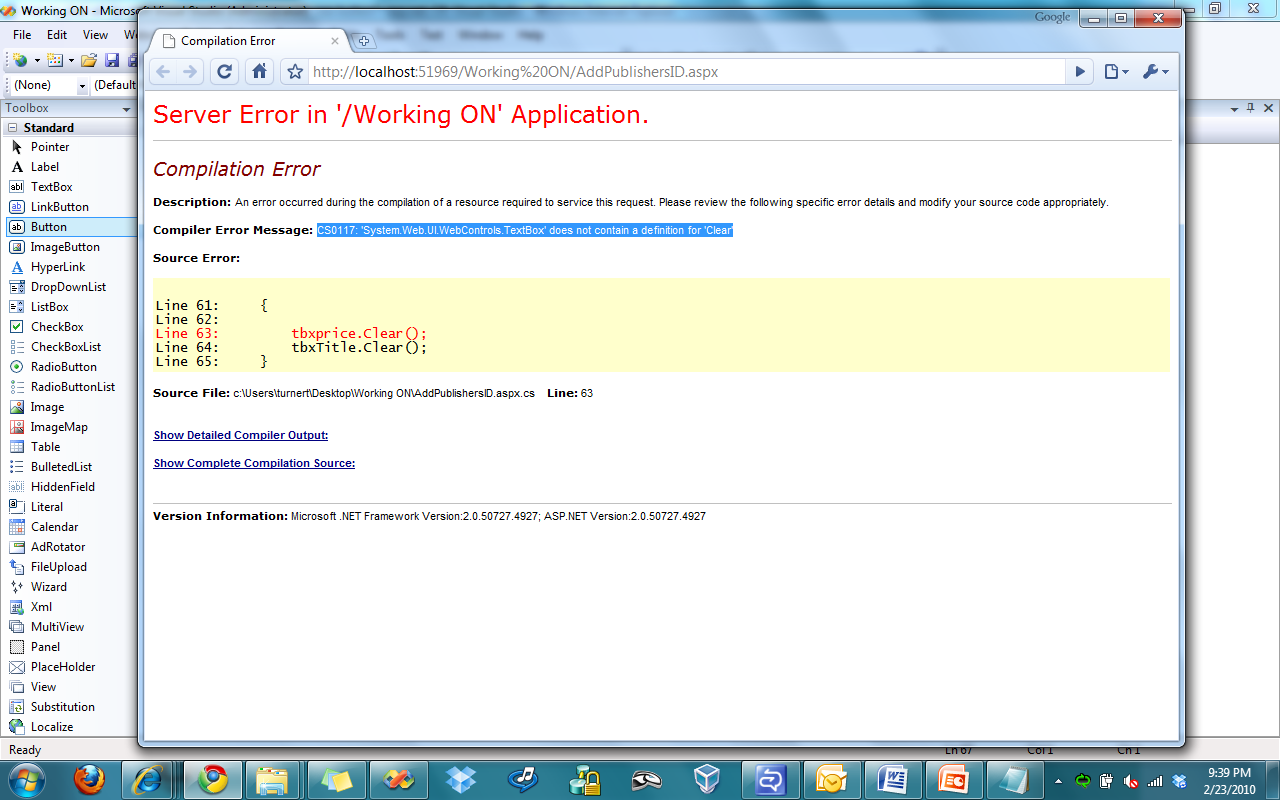Open the File menu in Visual Studio
The width and height of the screenshot is (1280, 800).
click(x=22, y=35)
